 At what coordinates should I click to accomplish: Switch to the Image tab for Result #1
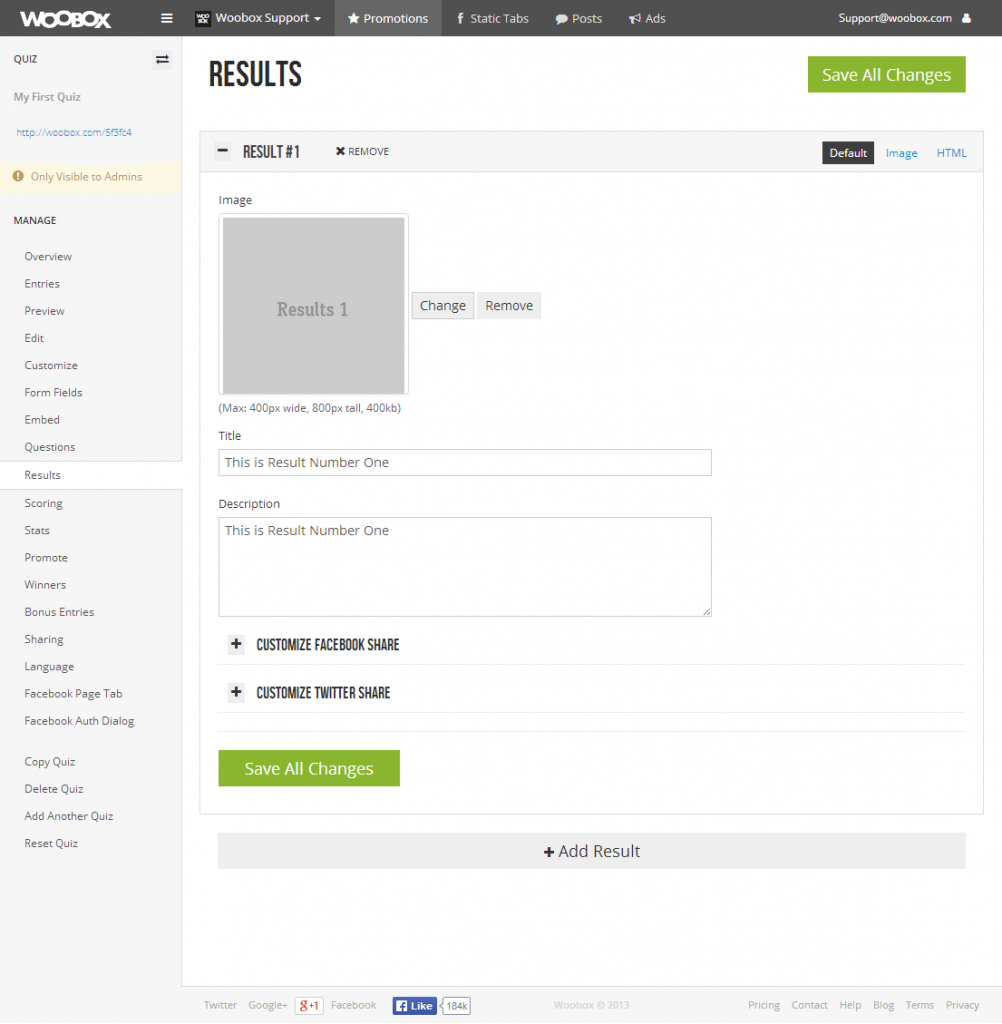(x=901, y=152)
